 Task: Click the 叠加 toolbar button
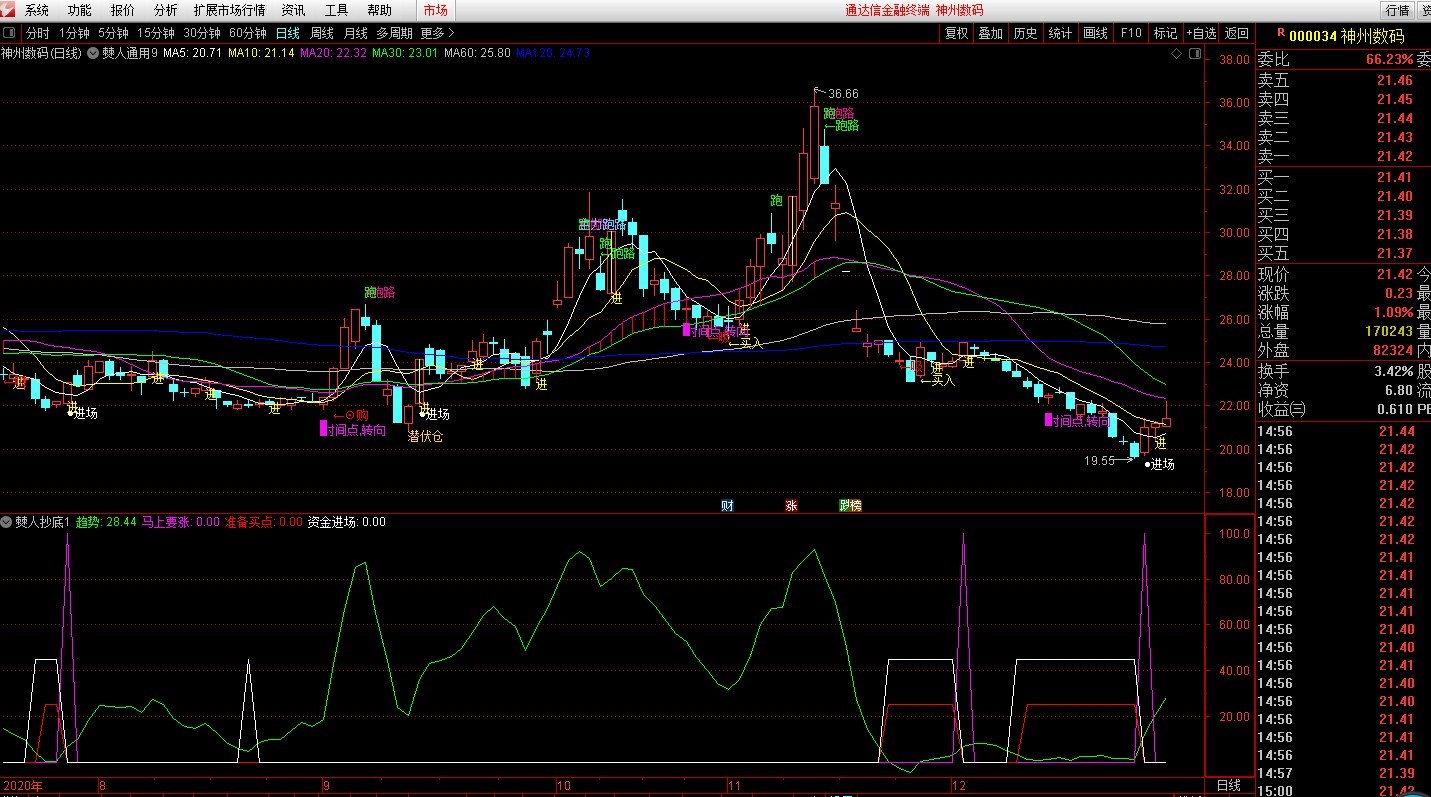click(990, 33)
